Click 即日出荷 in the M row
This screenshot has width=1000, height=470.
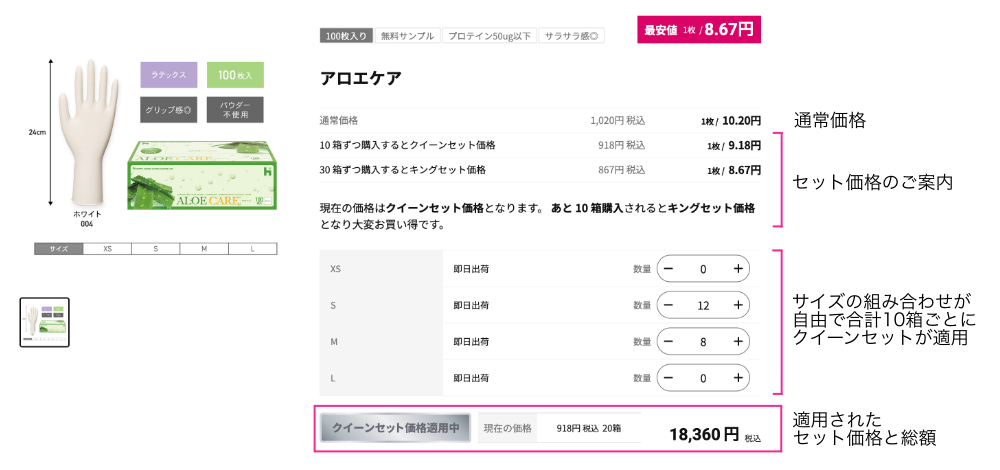pyautogui.click(x=471, y=342)
